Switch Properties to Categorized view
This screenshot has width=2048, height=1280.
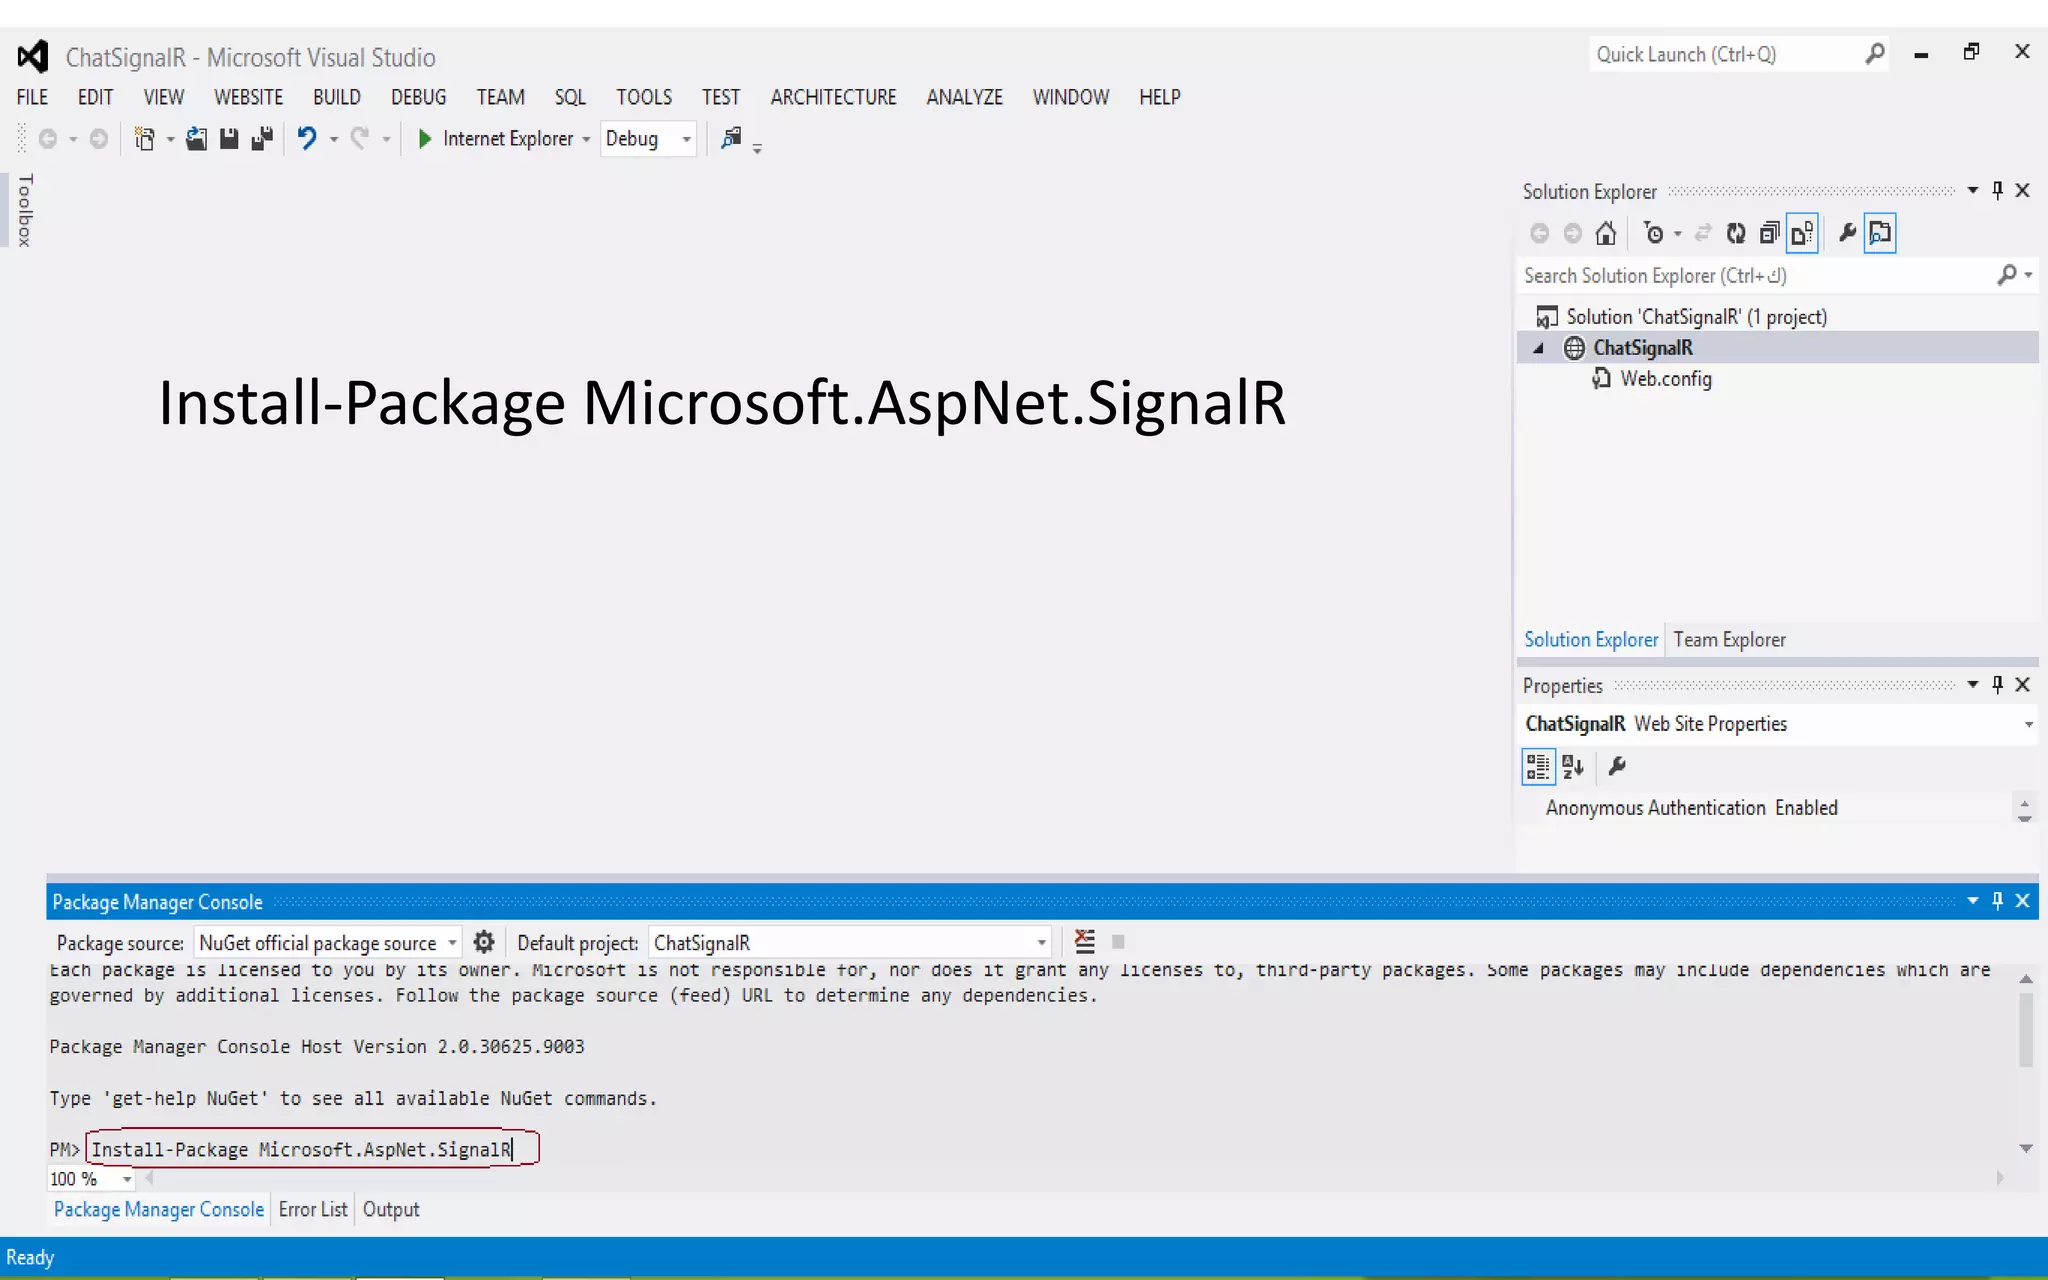point(1538,767)
